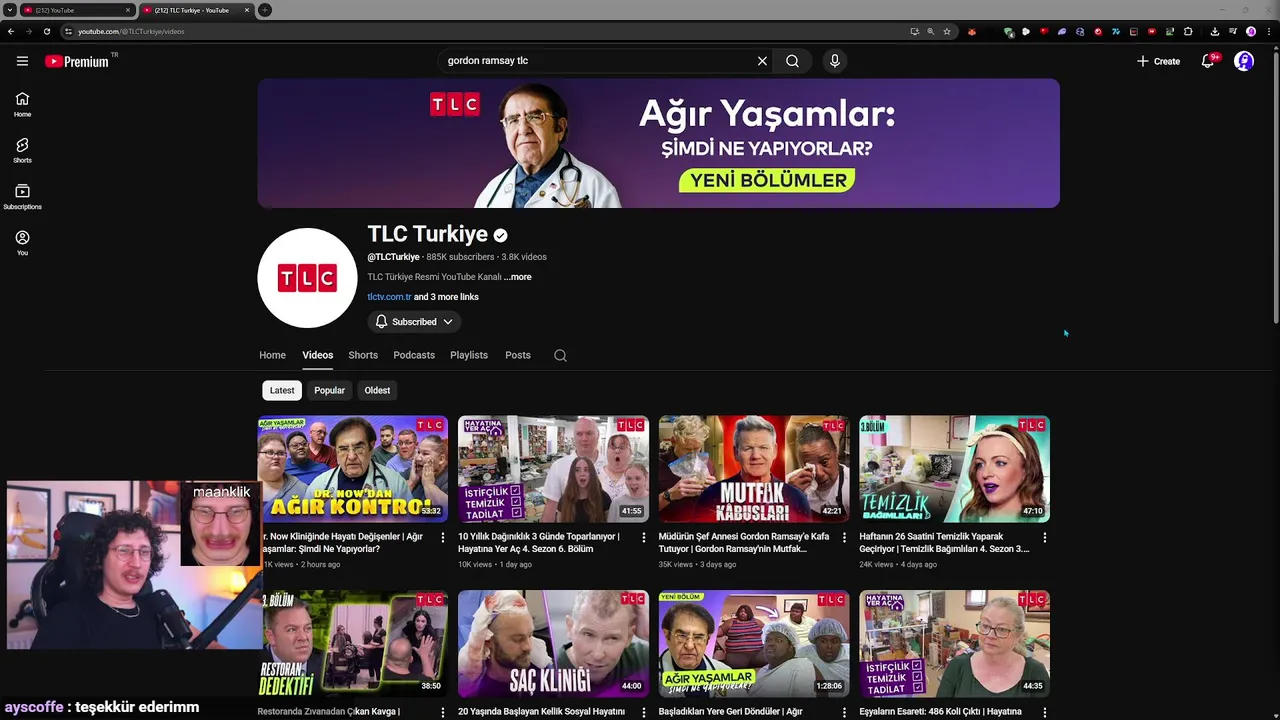Image resolution: width=1280 pixels, height=720 pixels.
Task: Open the 44:35 Hayatına Yer Aç thumbnail
Action: [954, 644]
